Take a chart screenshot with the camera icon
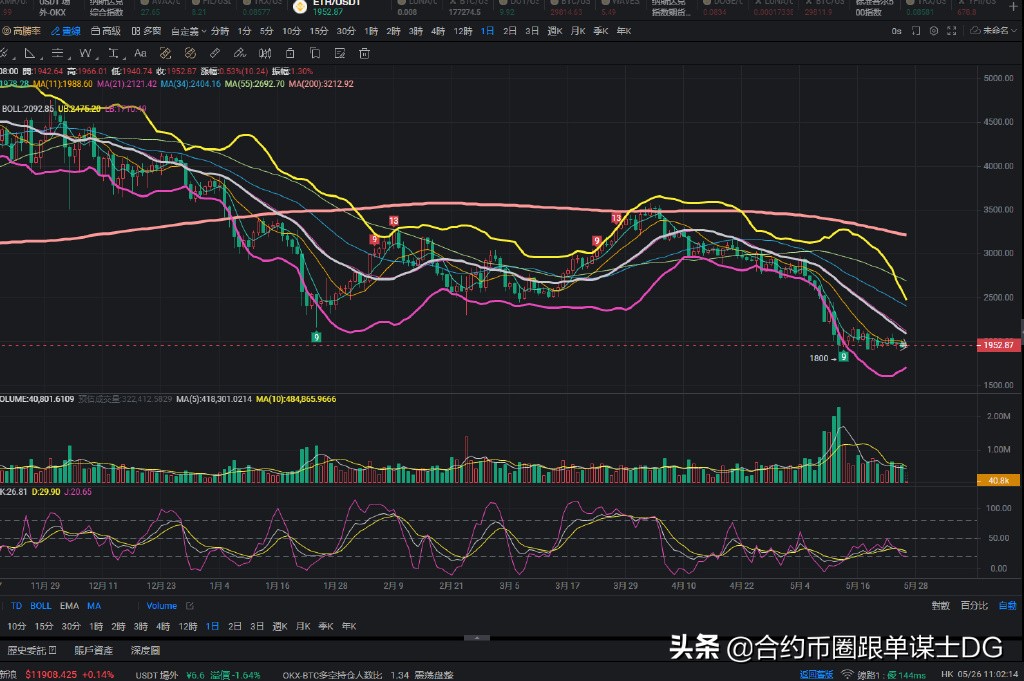Screen dimensions: 1024x681 coord(916,31)
